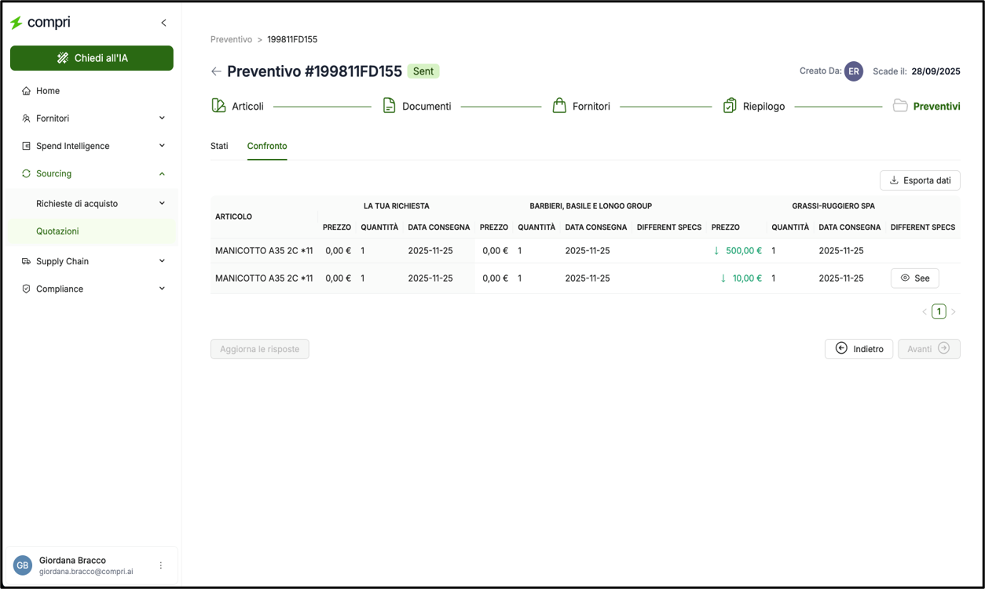Click the back arrow beside Preventivo title
Image resolution: width=986 pixels, height=590 pixels.
point(216,72)
